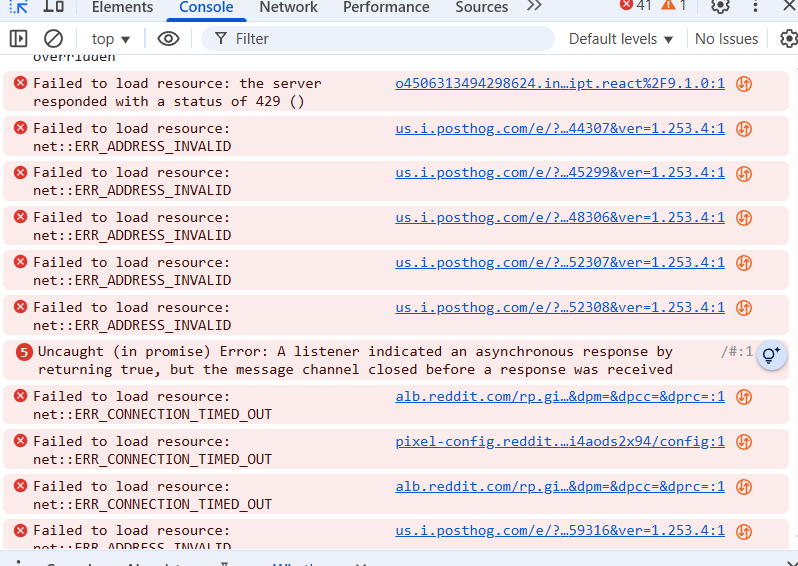Click orange icon on the 52308 posthog row
Image resolution: width=798 pixels, height=566 pixels.
(744, 308)
